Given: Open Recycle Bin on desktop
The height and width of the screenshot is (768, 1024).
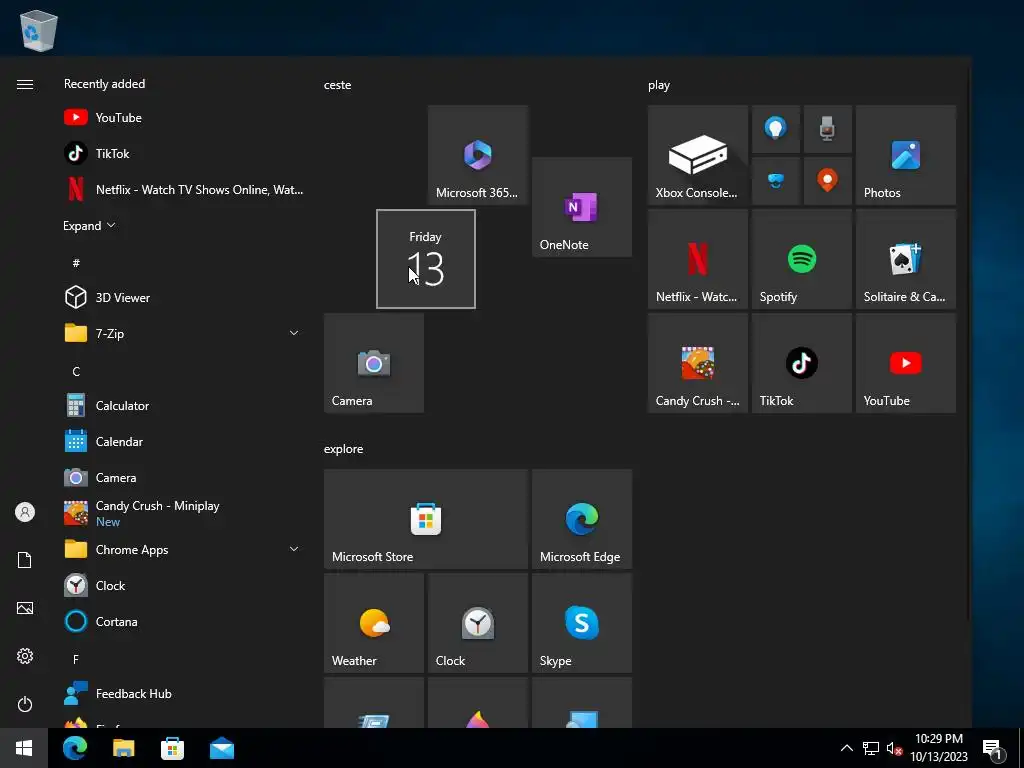Looking at the screenshot, I should pyautogui.click(x=39, y=31).
